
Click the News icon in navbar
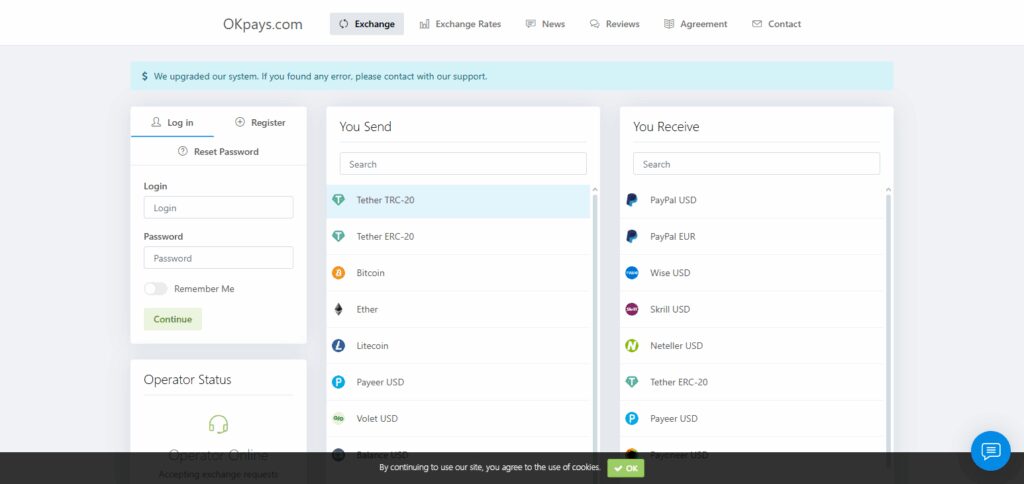(531, 24)
